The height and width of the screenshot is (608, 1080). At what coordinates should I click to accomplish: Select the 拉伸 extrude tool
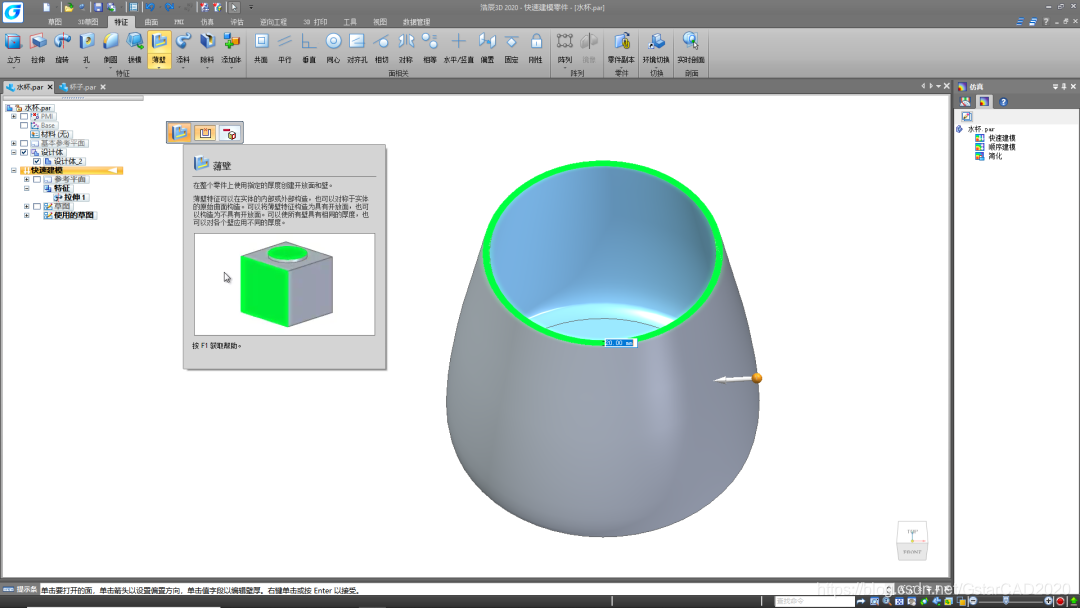point(38,48)
